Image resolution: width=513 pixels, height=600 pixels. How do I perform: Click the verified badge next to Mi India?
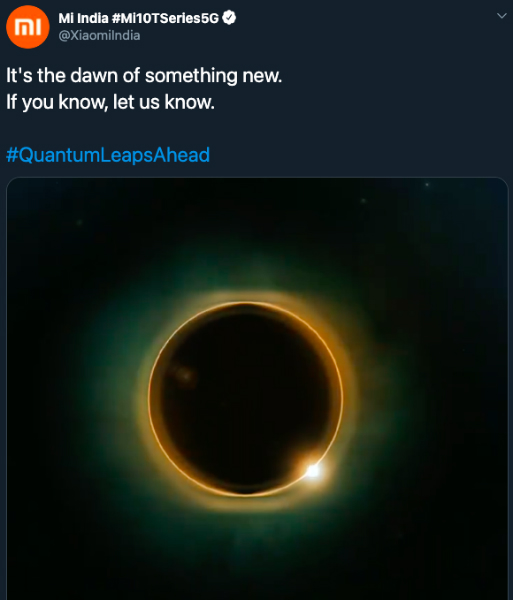[229, 18]
